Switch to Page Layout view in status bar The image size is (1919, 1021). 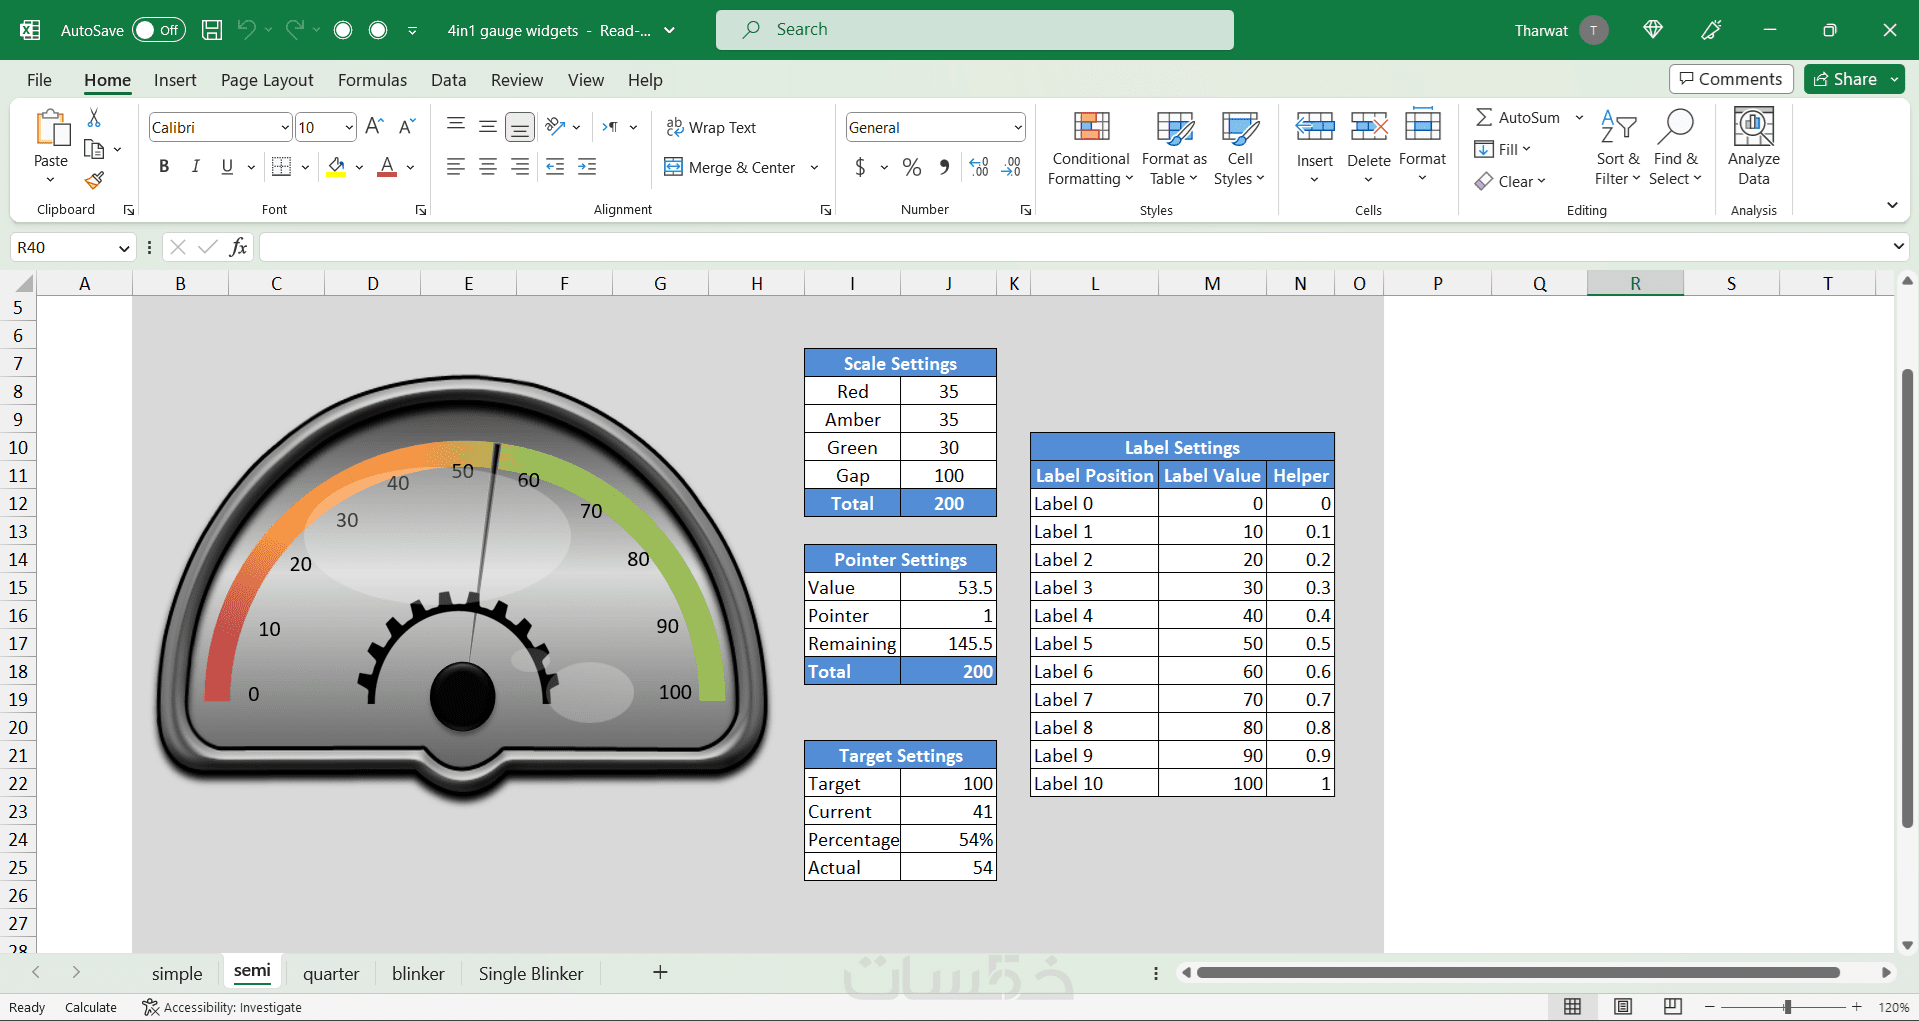(1622, 1006)
